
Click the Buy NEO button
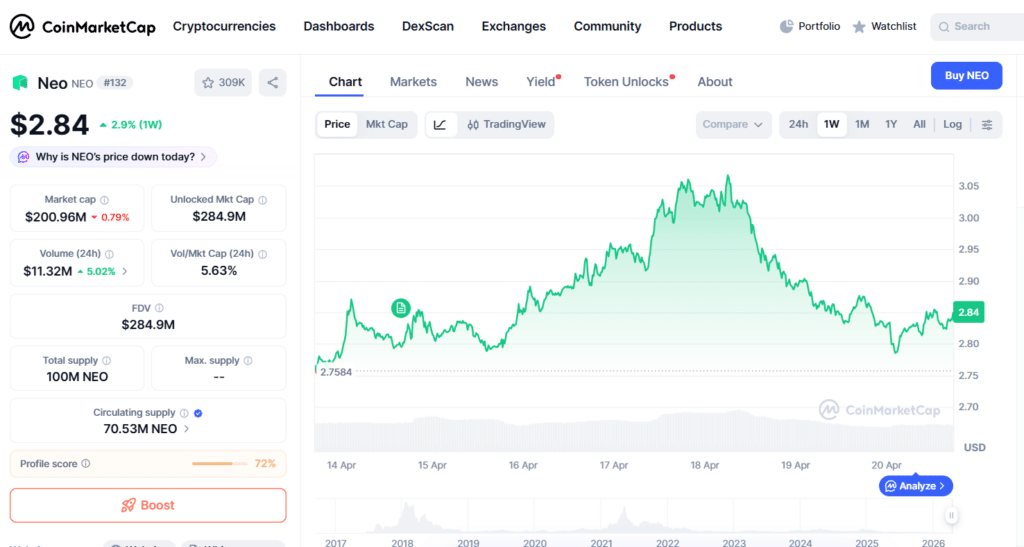[966, 76]
